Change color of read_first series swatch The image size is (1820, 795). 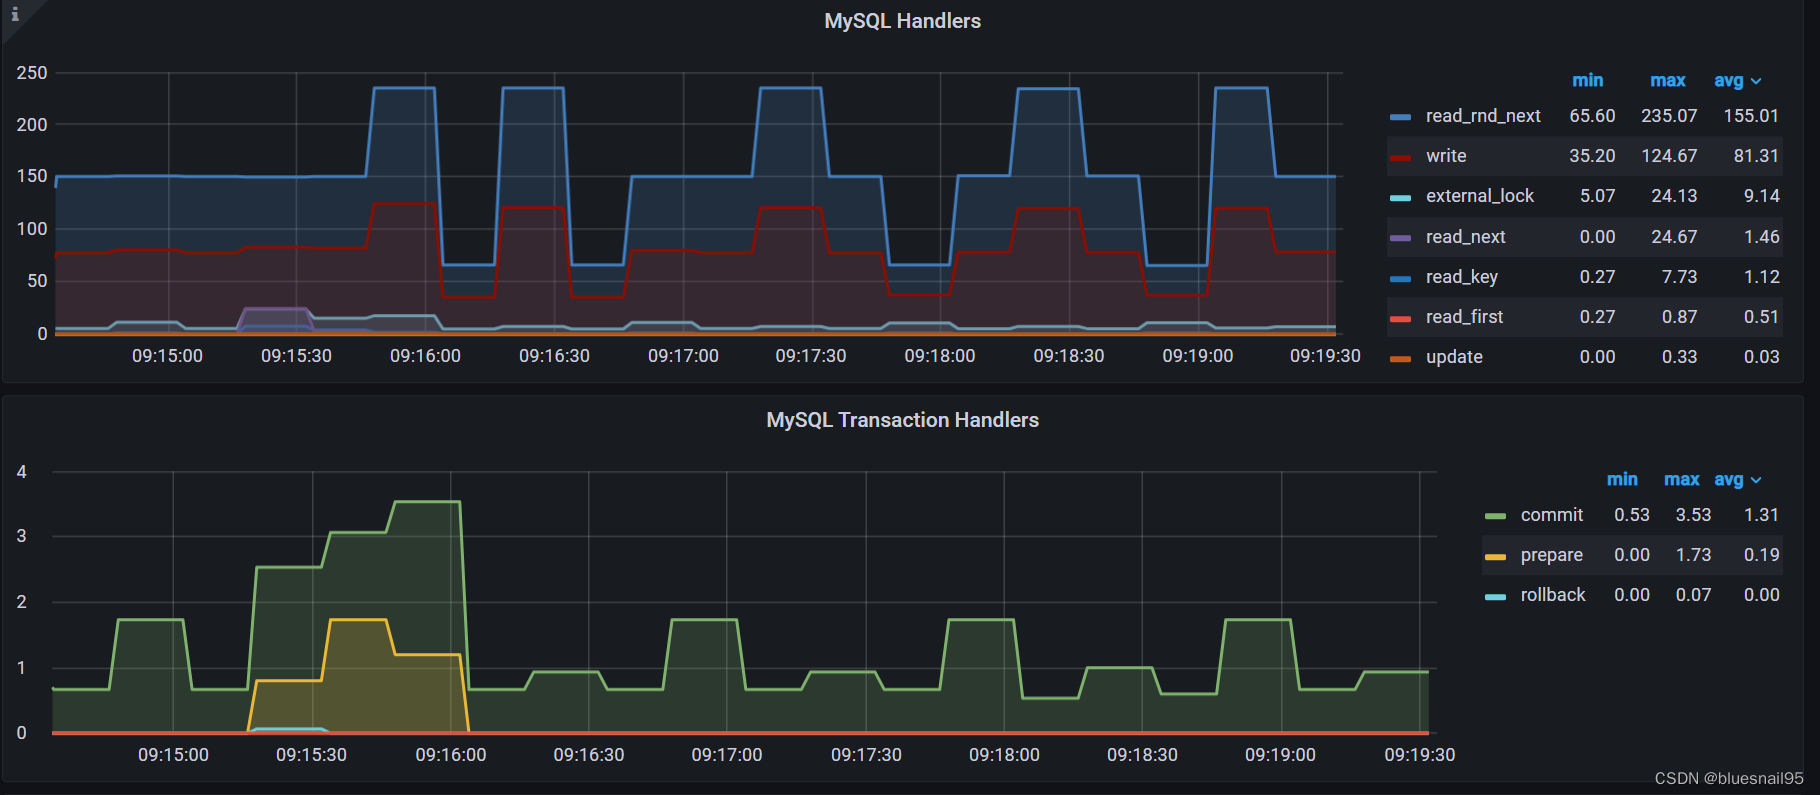(1400, 318)
